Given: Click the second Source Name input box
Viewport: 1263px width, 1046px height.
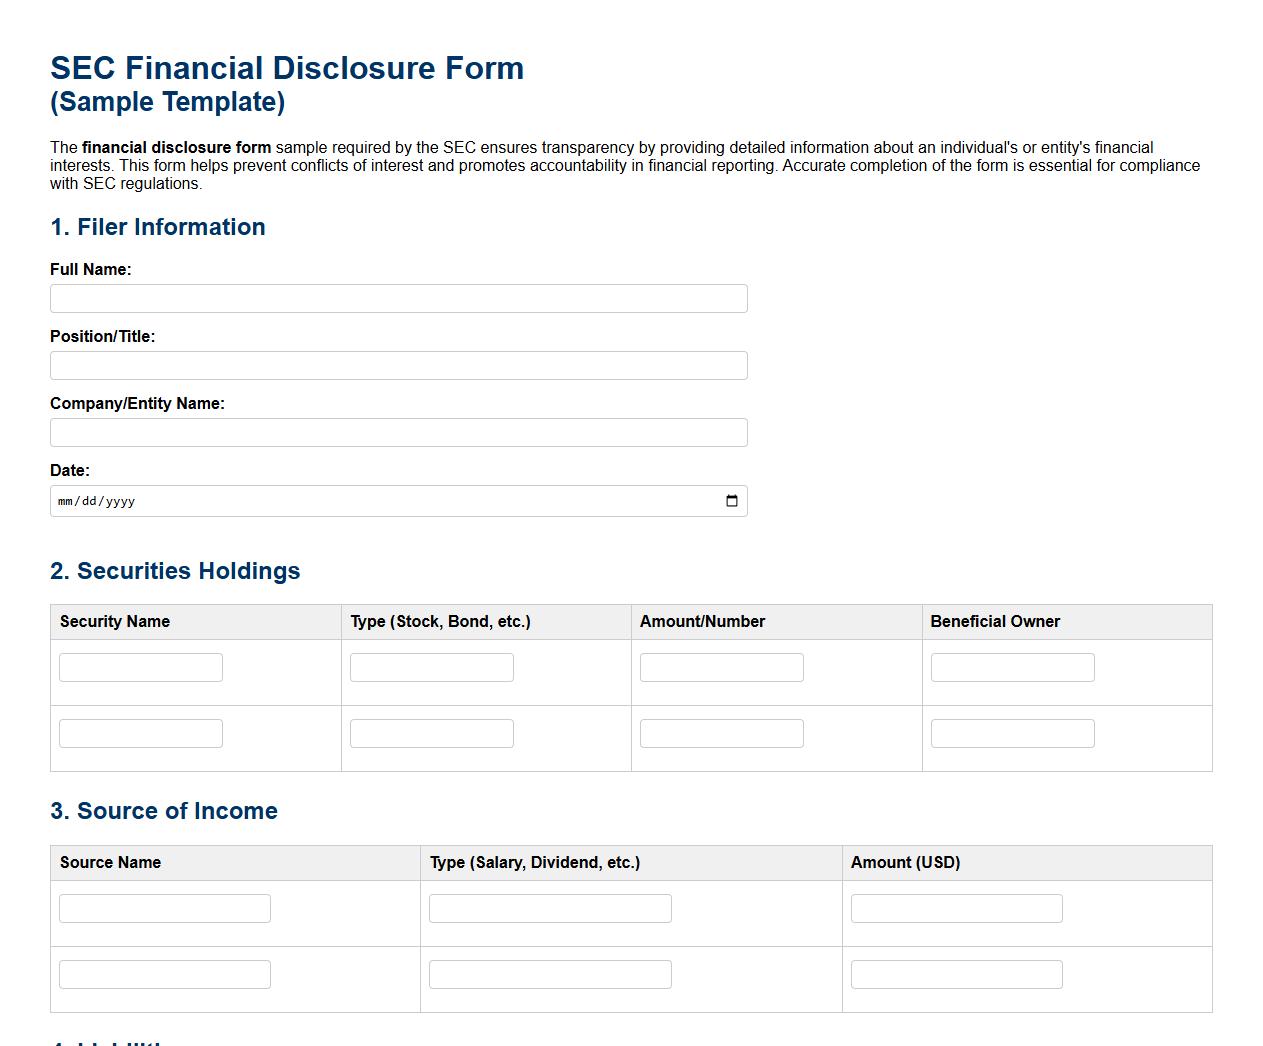Looking at the screenshot, I should pos(164,974).
